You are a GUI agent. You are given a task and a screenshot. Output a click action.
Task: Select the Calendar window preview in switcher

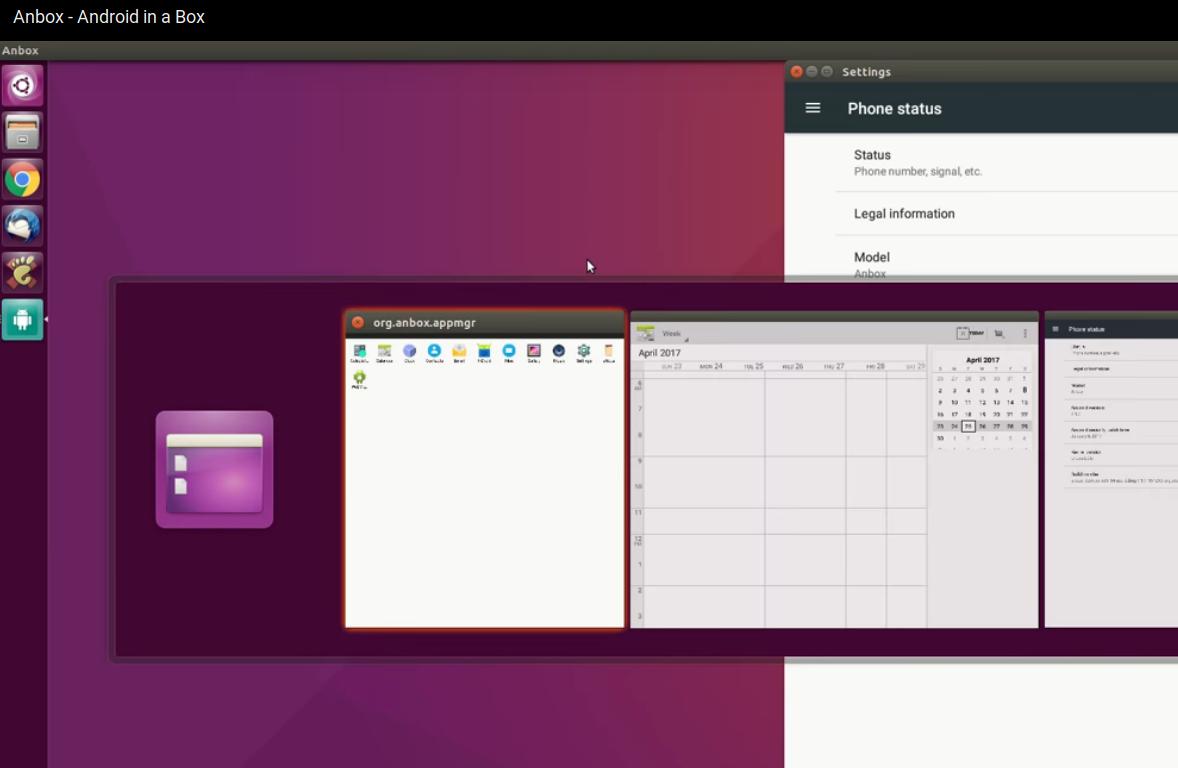pyautogui.click(x=834, y=469)
